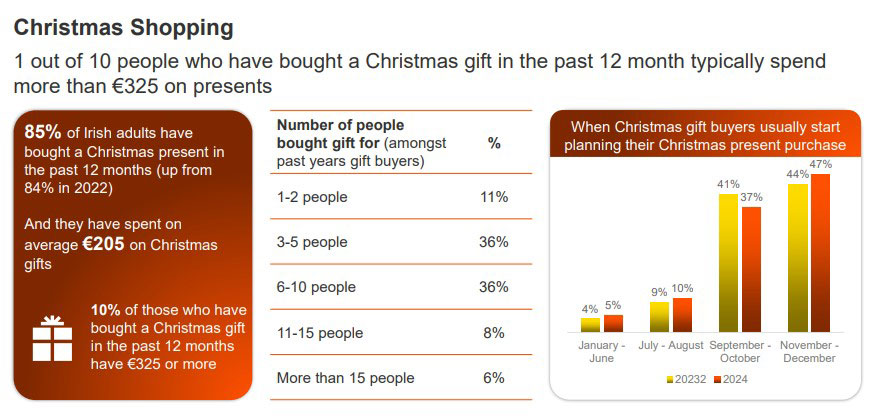Click the 6-10 people row label
This screenshot has height=418, width=875.
(316, 287)
